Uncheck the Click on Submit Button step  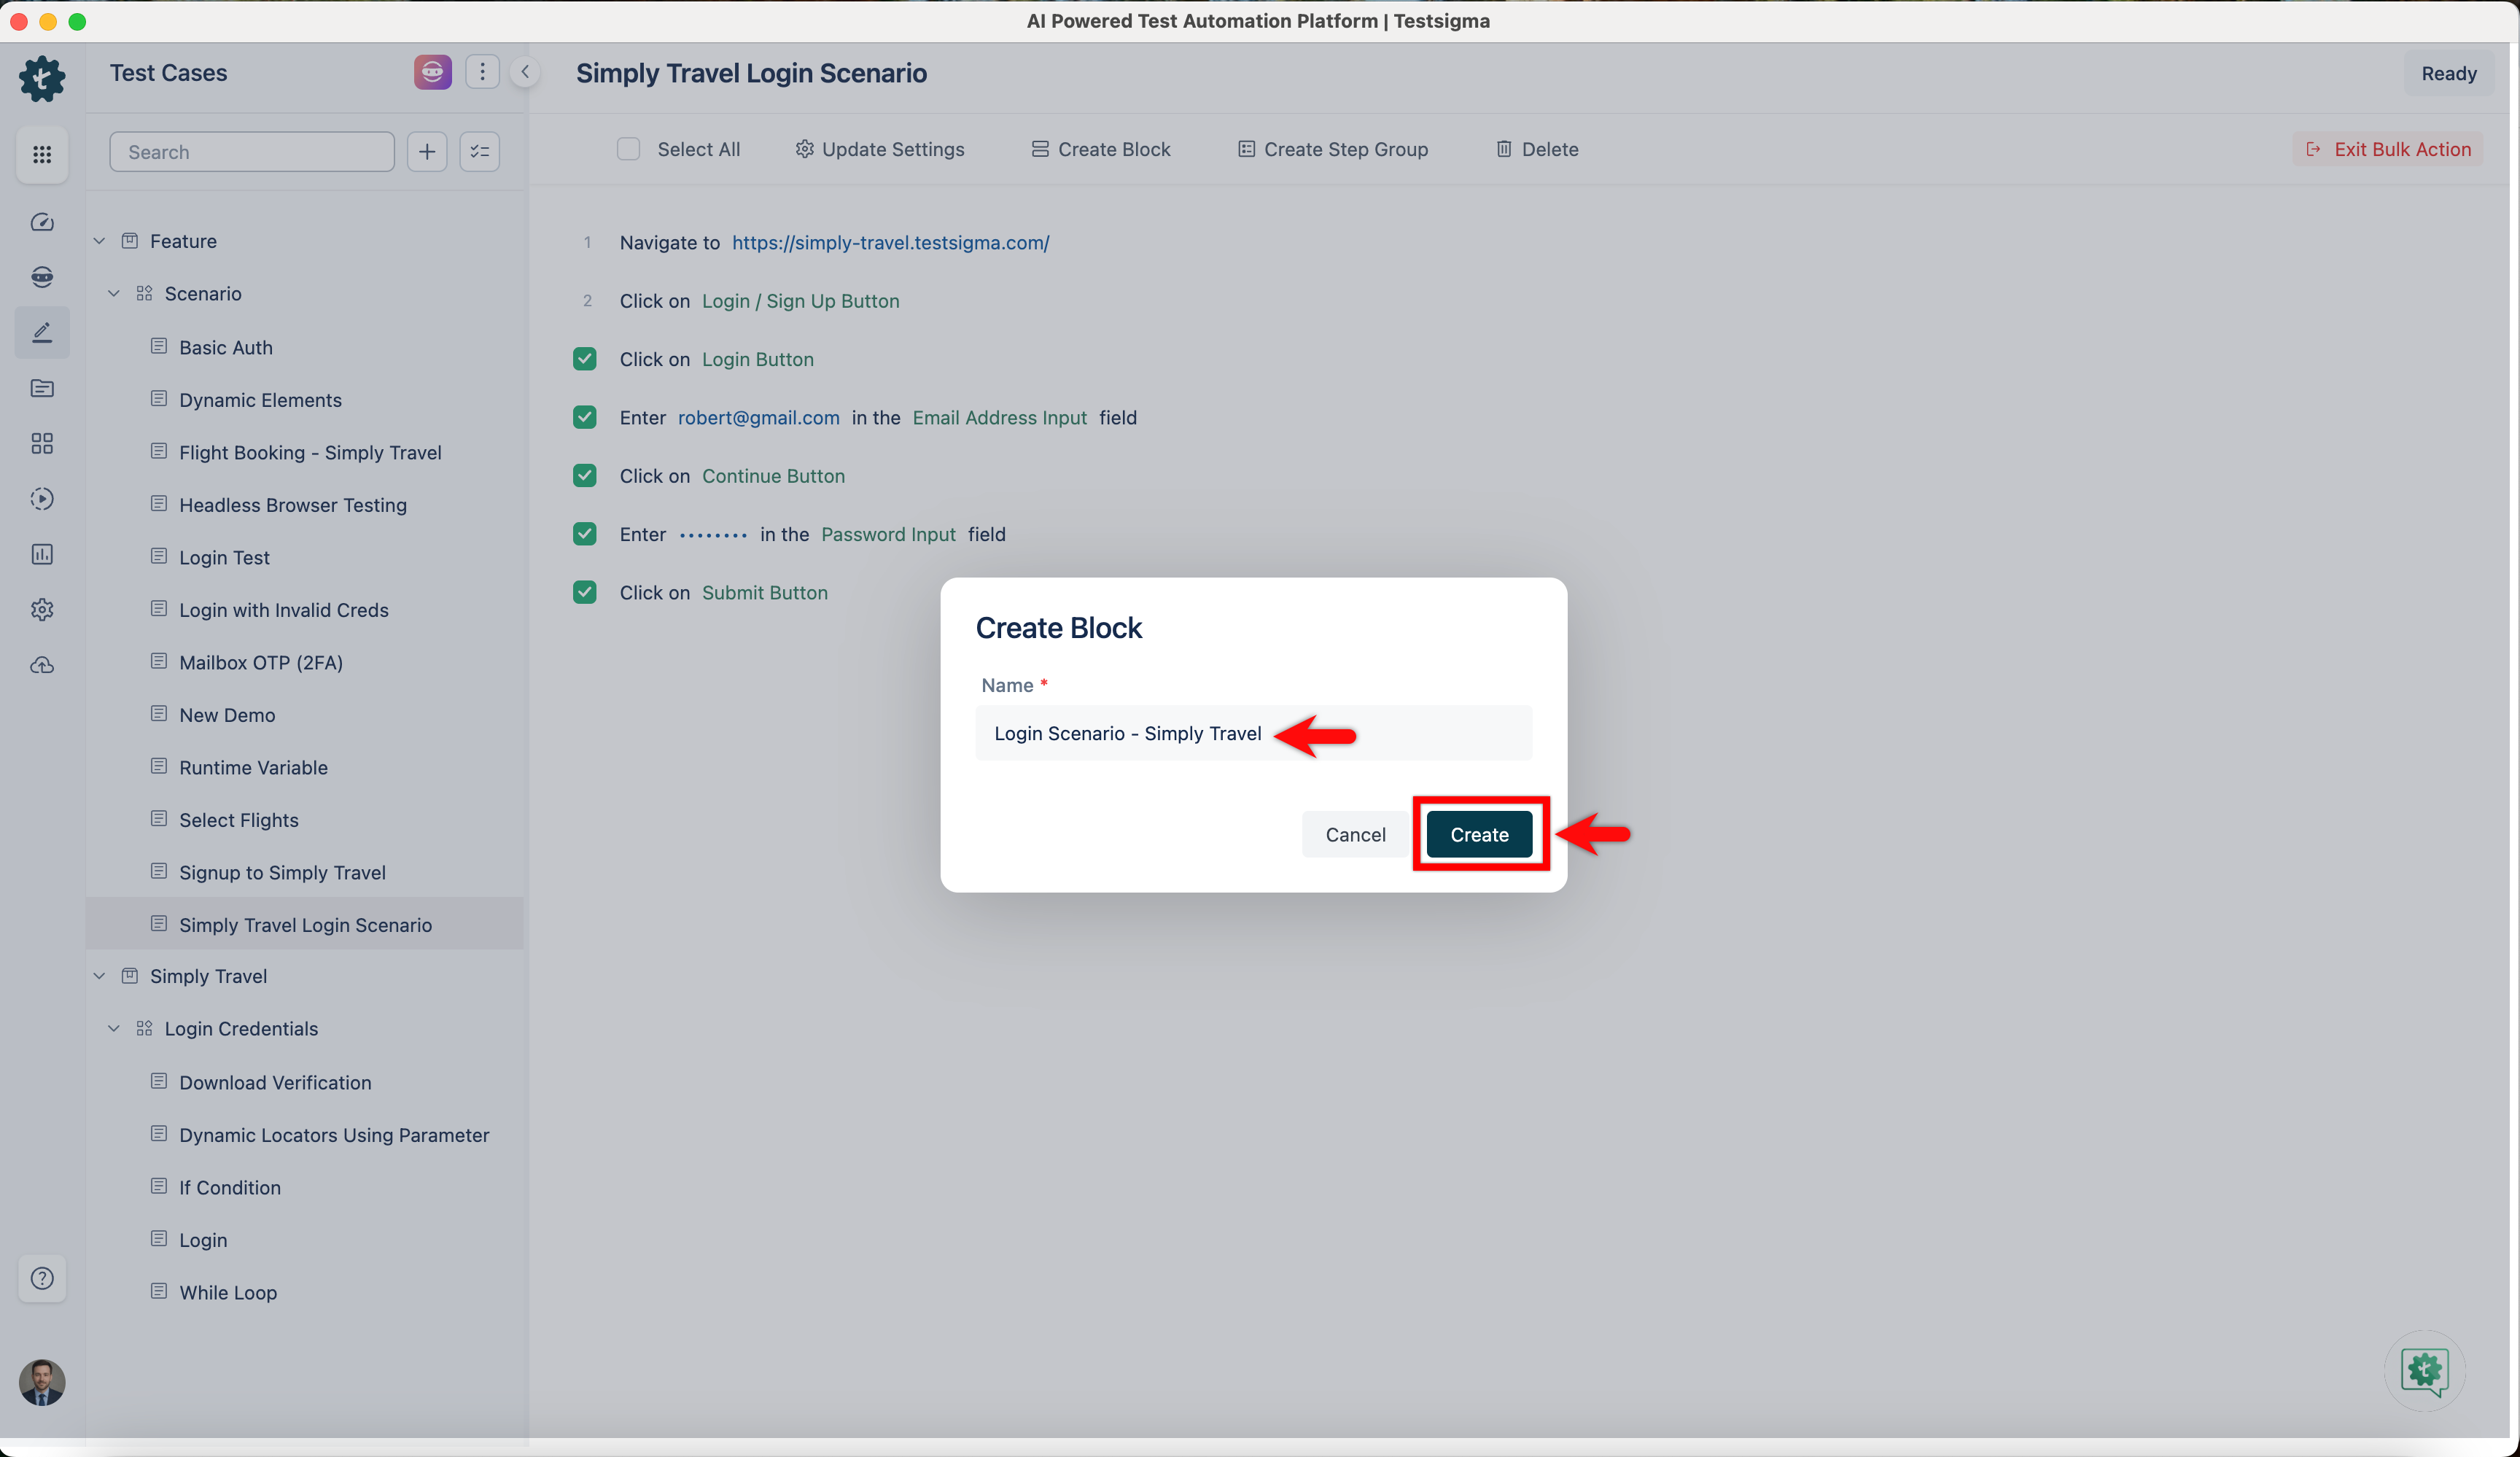[585, 592]
